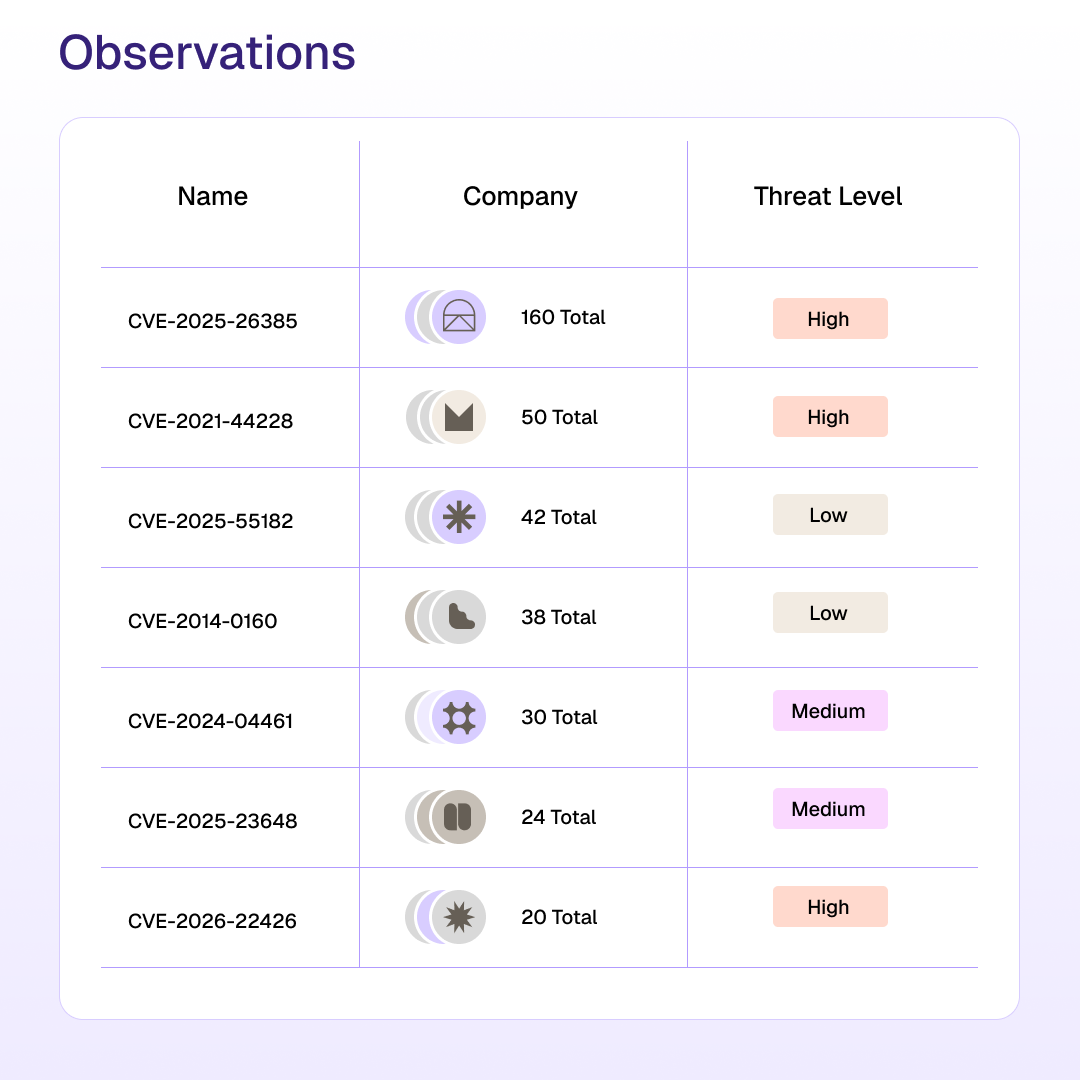Click the High badge for CVE-2026-22426
This screenshot has height=1080, width=1080.
(x=829, y=907)
